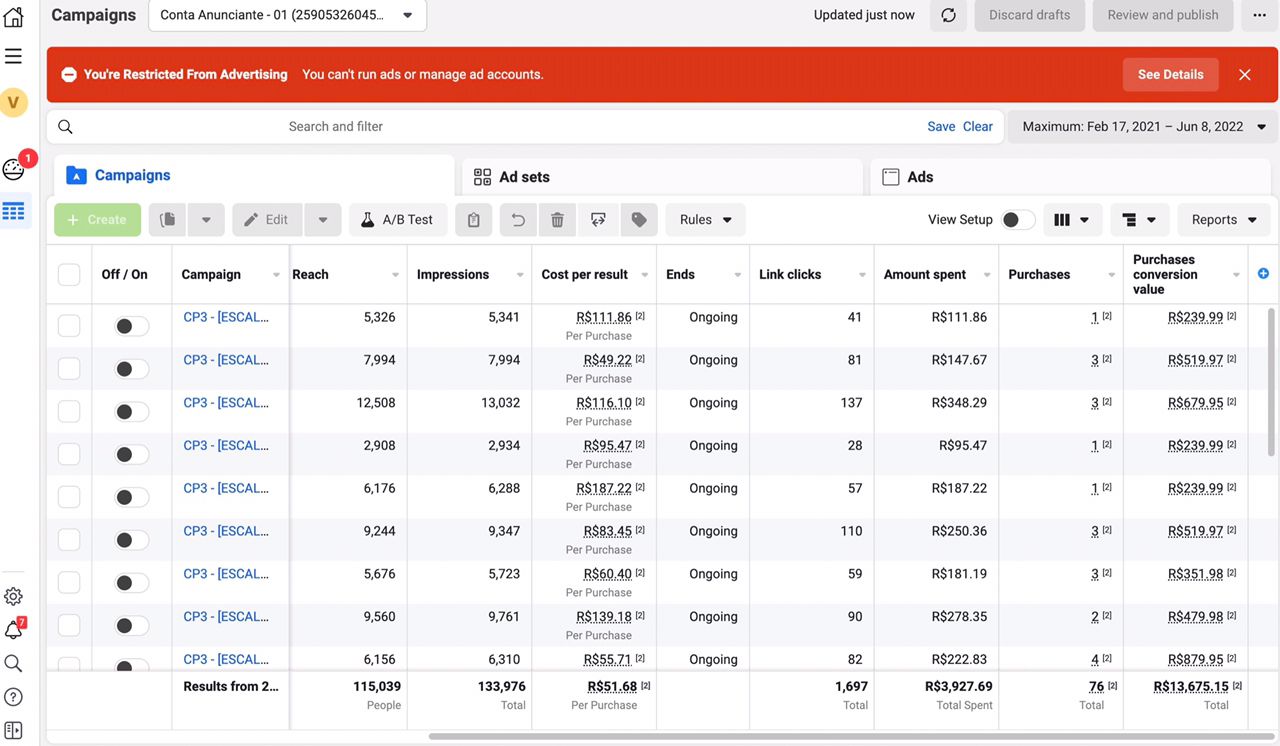Open the sidebar search magnifier icon
Screen dimensions: 1280x746
[14, 663]
